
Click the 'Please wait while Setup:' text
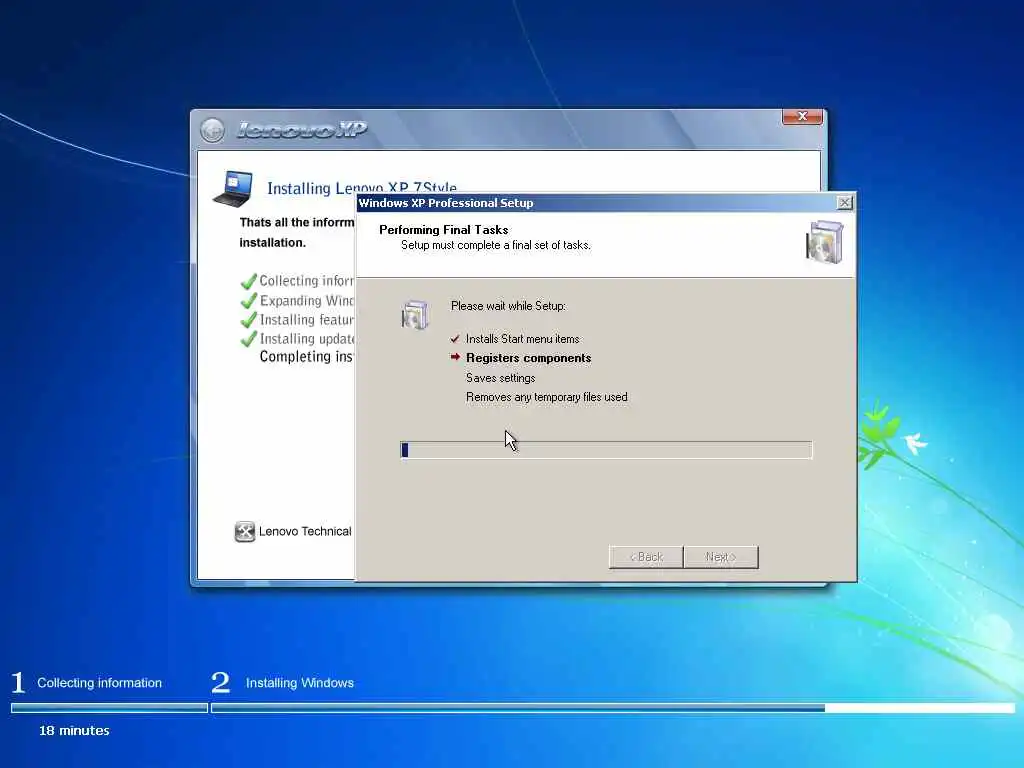pos(508,306)
